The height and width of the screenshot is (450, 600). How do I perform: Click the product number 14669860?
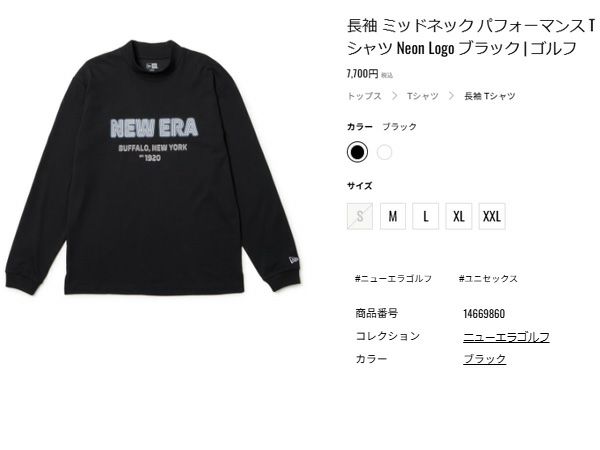click(484, 314)
